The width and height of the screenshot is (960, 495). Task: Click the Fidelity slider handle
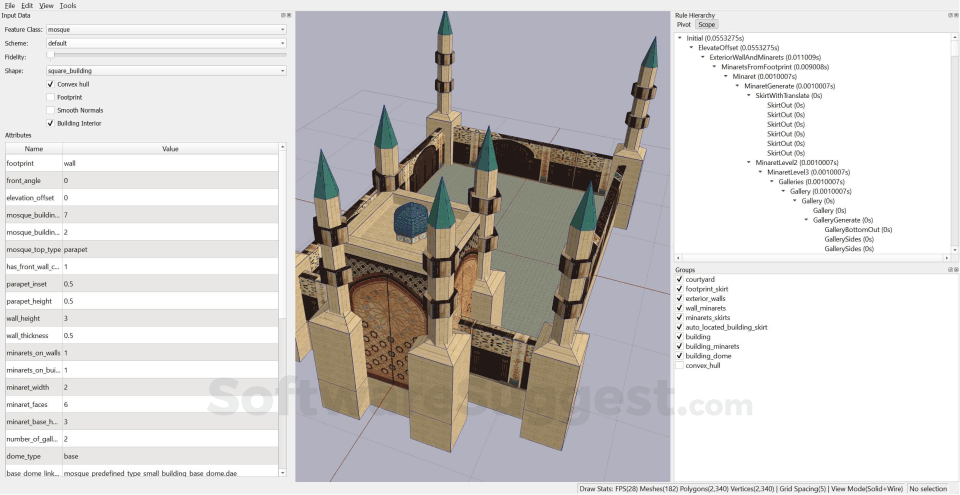coord(51,57)
